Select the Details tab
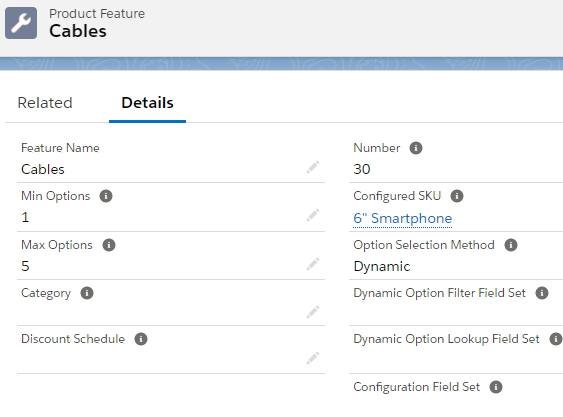This screenshot has height=417, width=563. (x=147, y=103)
